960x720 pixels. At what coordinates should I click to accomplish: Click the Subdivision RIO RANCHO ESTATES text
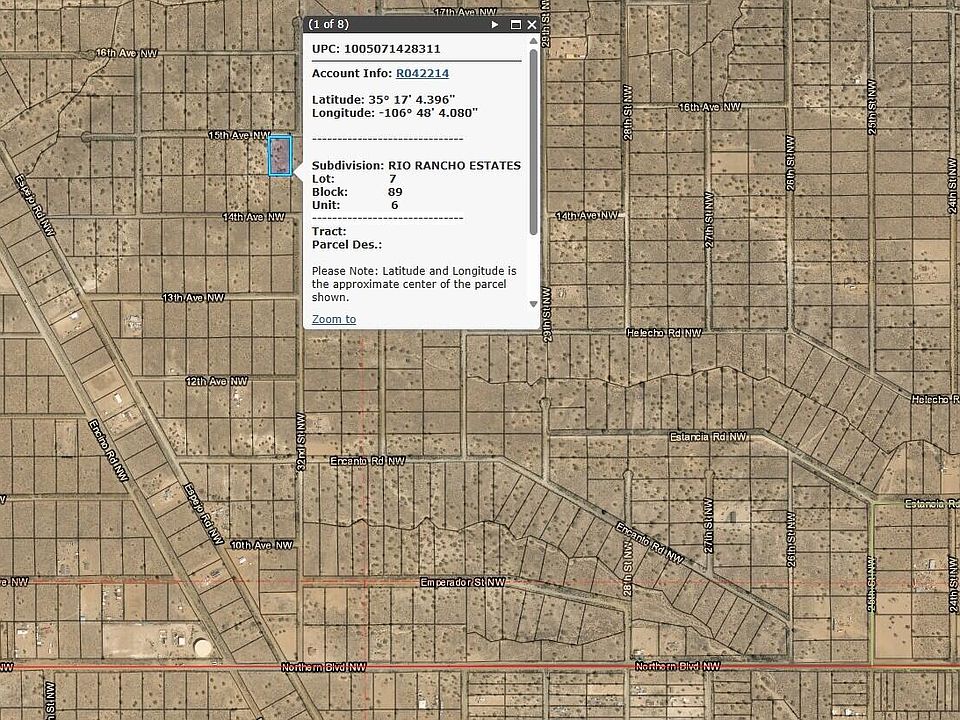tap(416, 165)
